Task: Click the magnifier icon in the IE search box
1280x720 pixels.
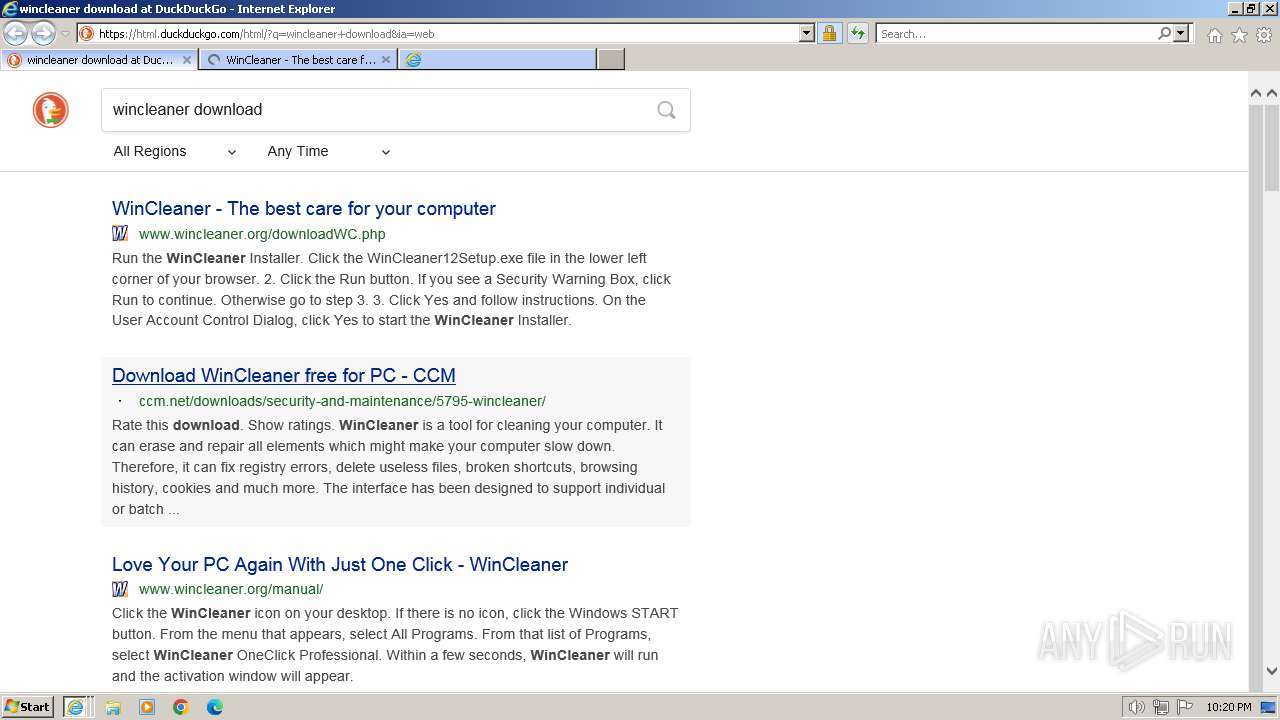Action: click(1164, 33)
